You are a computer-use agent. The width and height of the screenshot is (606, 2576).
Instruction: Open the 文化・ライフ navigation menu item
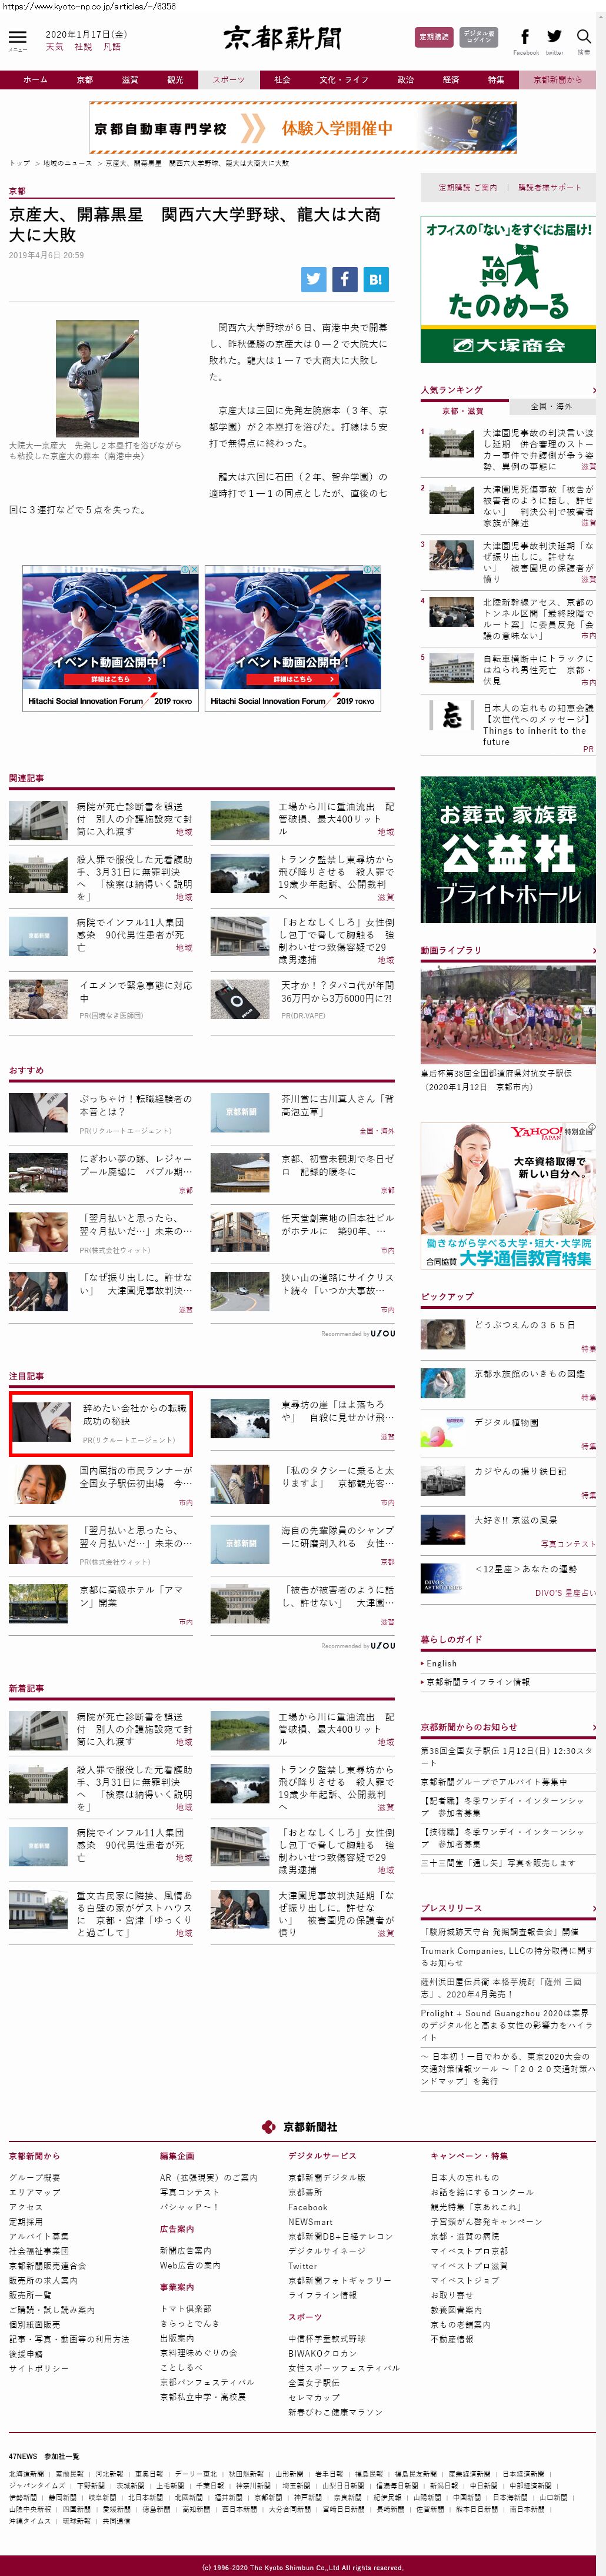(344, 80)
